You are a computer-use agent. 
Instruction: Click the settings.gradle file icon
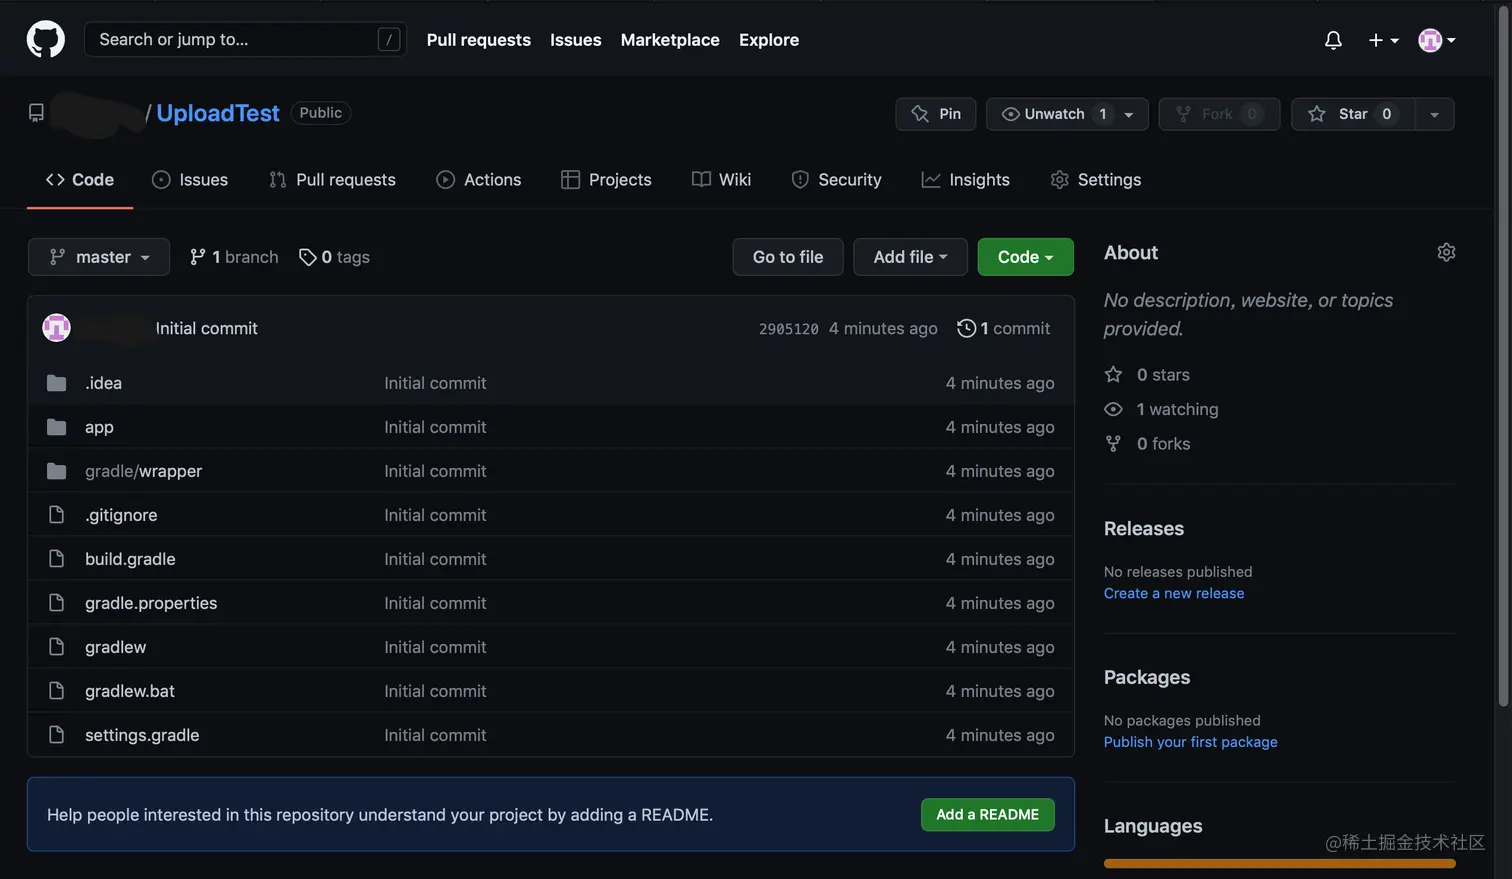click(56, 735)
